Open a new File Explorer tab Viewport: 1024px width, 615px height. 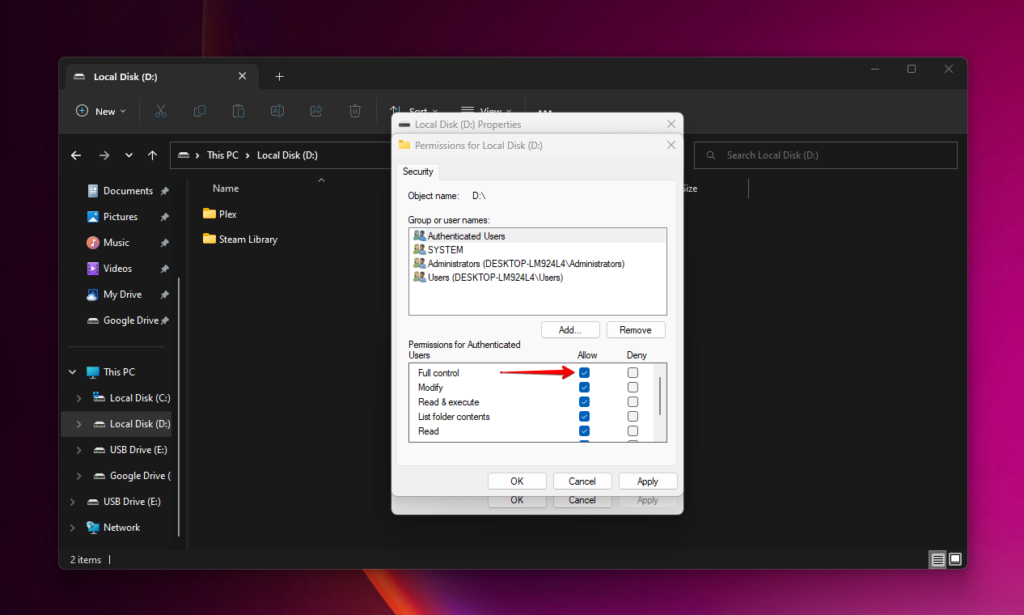[x=279, y=76]
